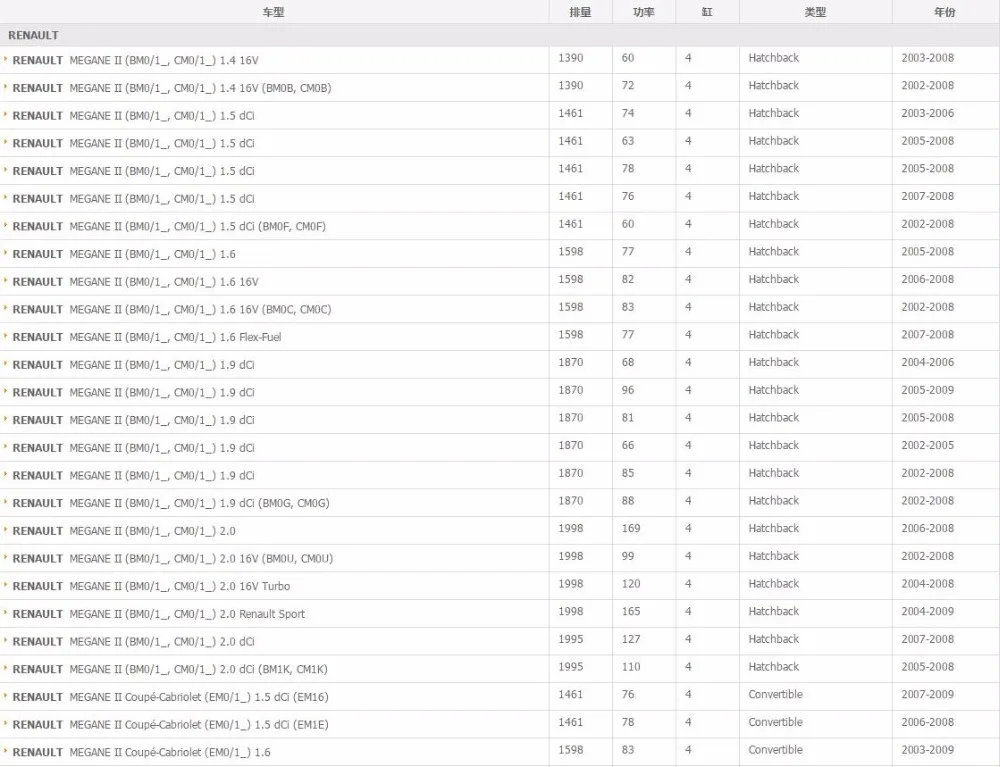Select the power value 169
The height and width of the screenshot is (767, 1000).
click(x=631, y=529)
